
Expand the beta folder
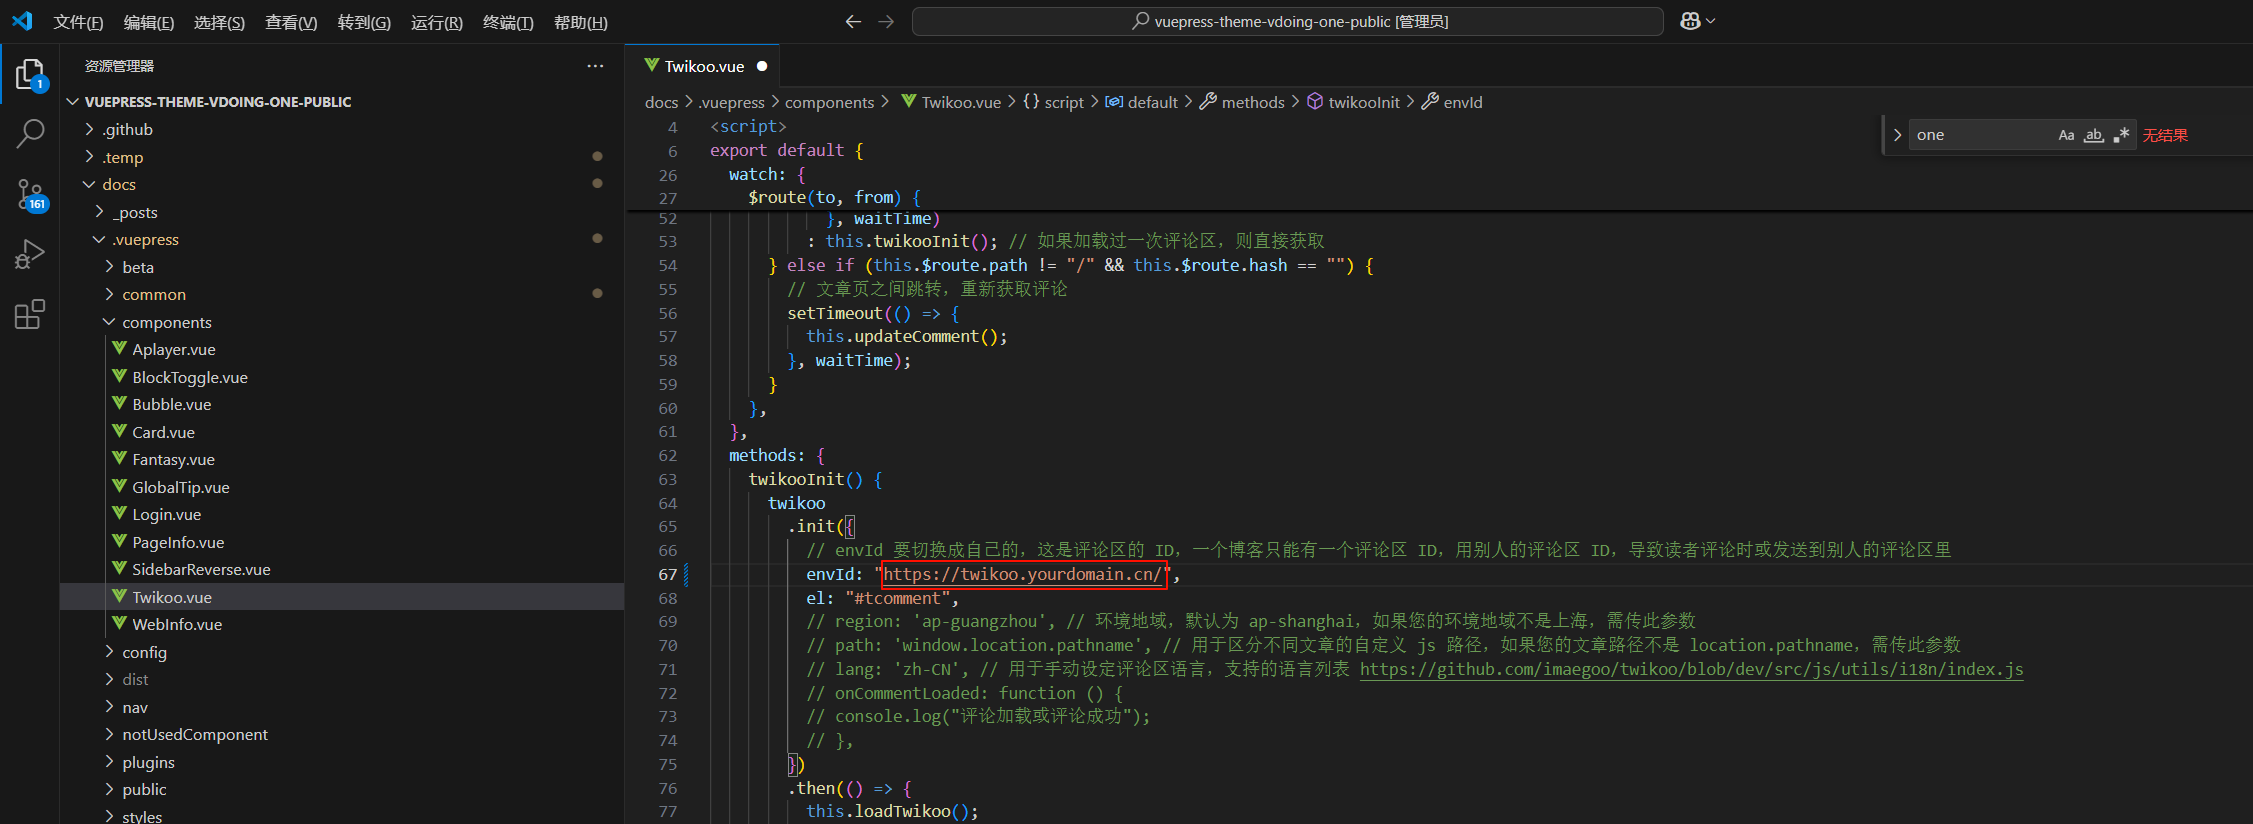pos(110,267)
